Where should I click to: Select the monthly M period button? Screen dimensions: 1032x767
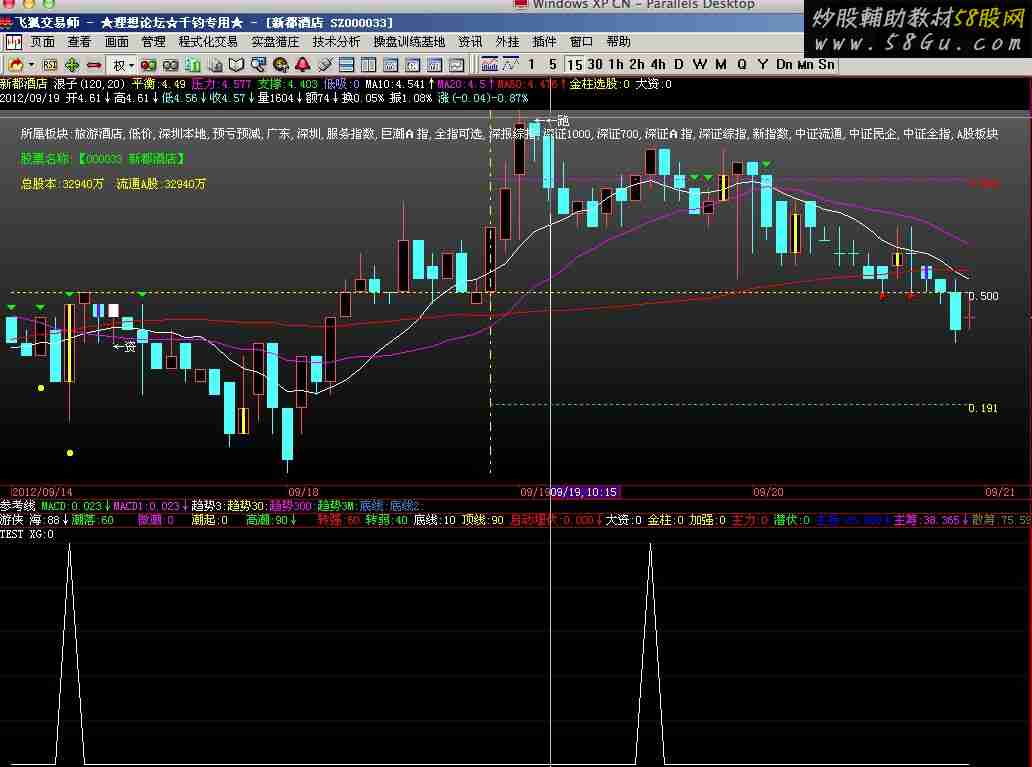click(x=721, y=65)
